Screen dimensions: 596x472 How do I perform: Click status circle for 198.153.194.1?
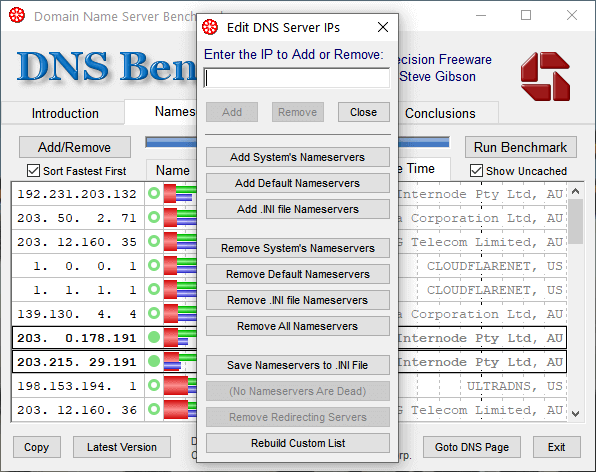click(154, 385)
